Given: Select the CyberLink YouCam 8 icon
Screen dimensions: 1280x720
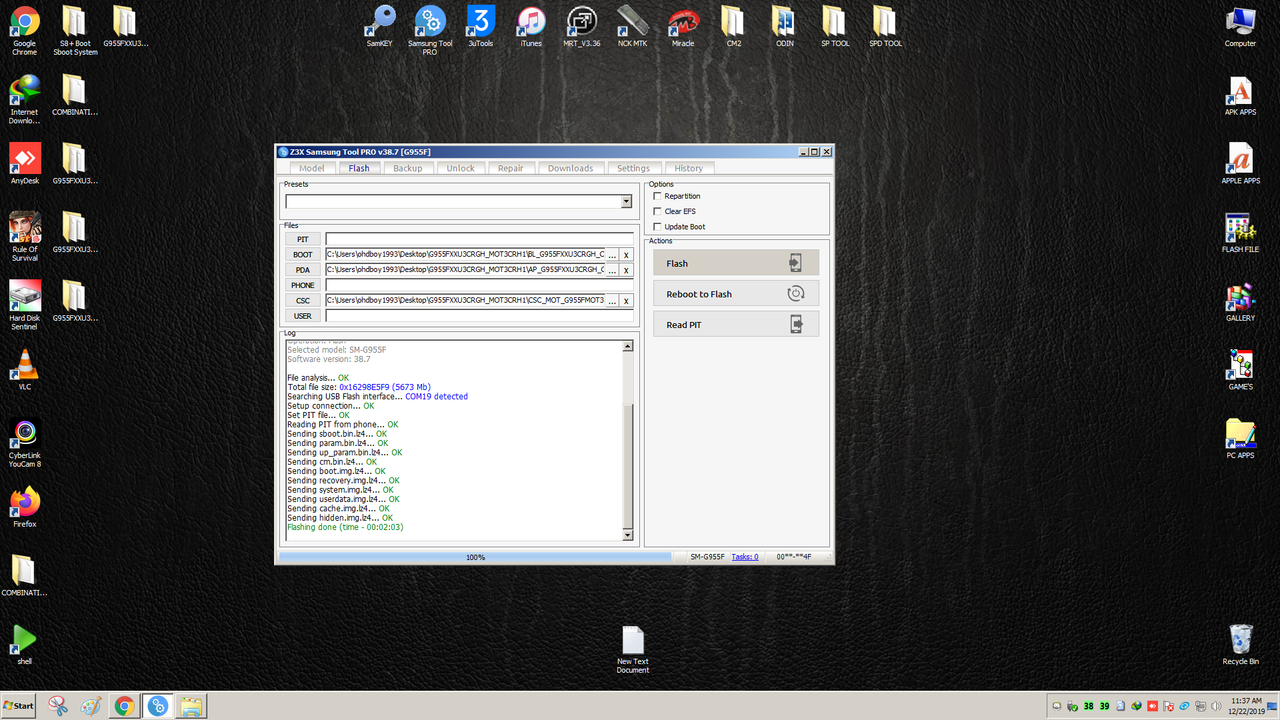Looking at the screenshot, I should (x=25, y=442).
